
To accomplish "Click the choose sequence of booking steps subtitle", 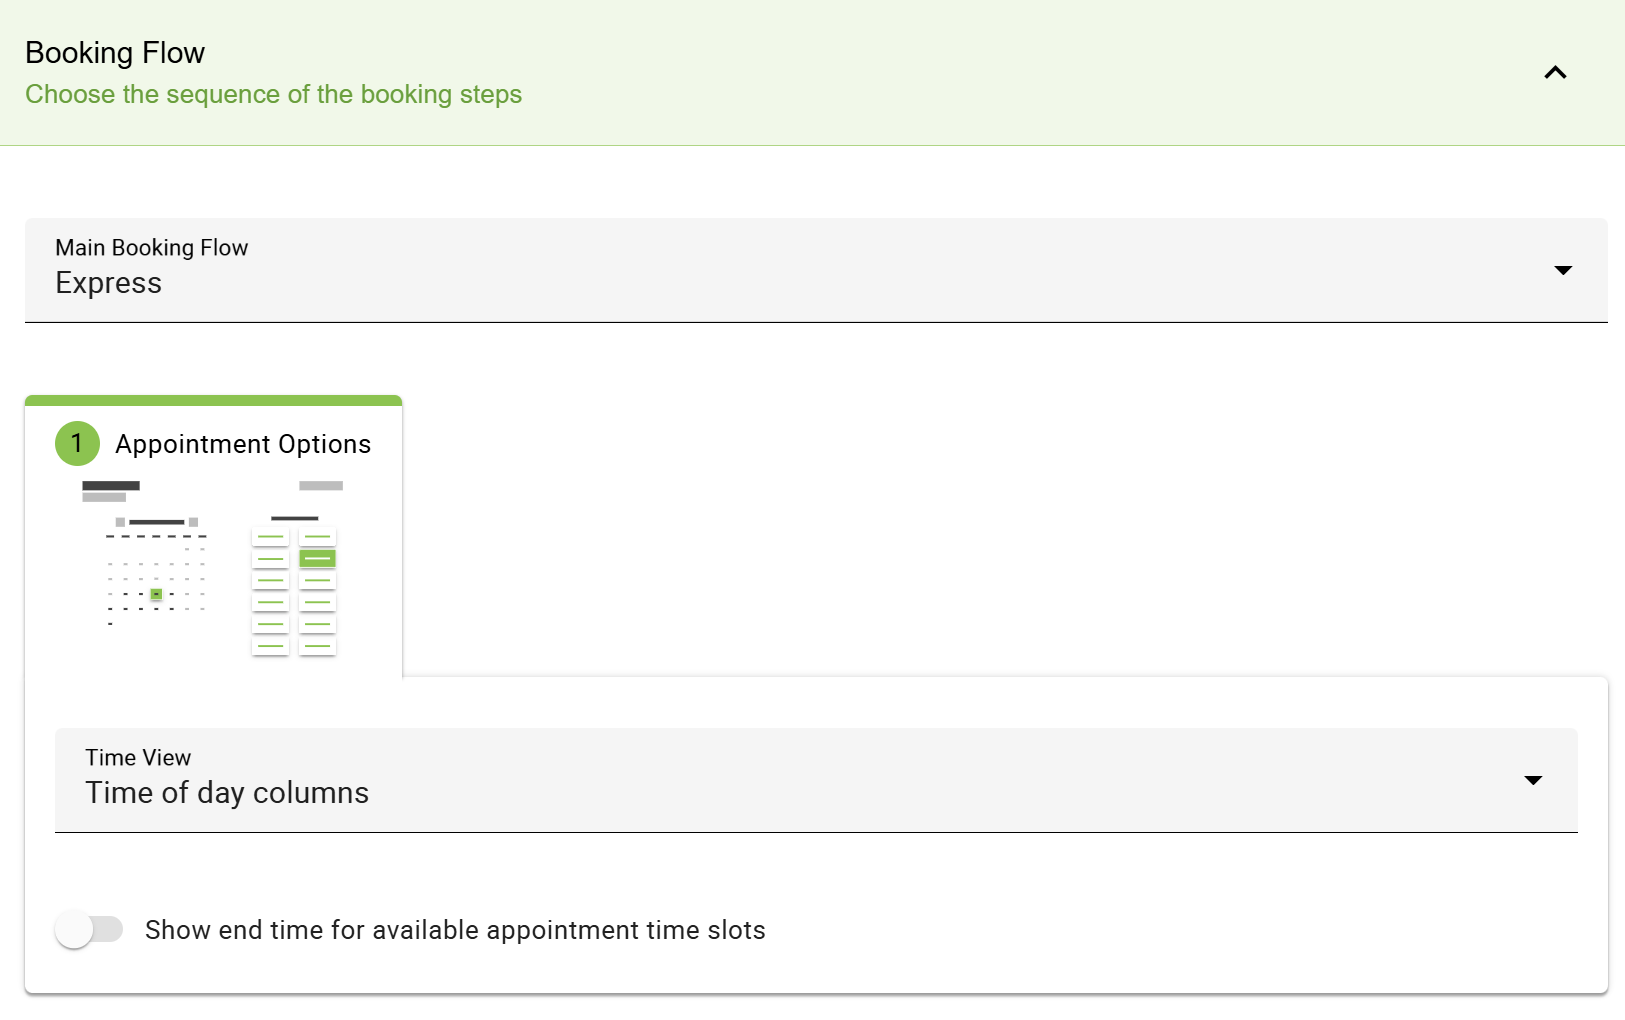I will click(x=273, y=94).
